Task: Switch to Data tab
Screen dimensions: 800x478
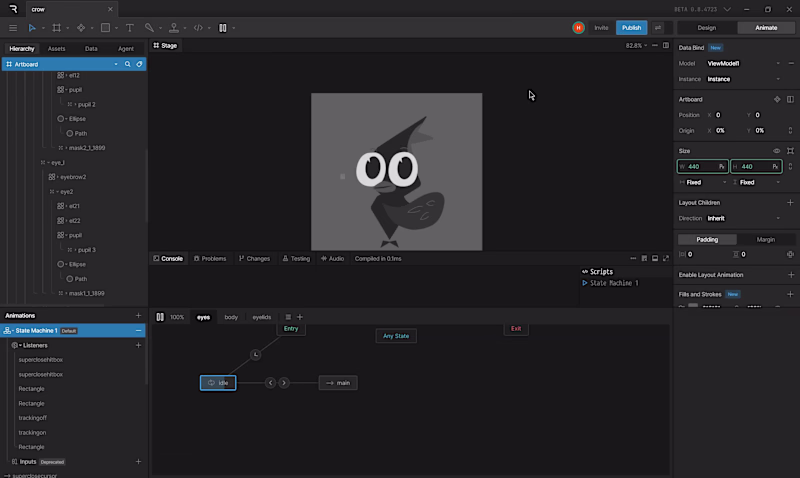Action: tap(91, 49)
